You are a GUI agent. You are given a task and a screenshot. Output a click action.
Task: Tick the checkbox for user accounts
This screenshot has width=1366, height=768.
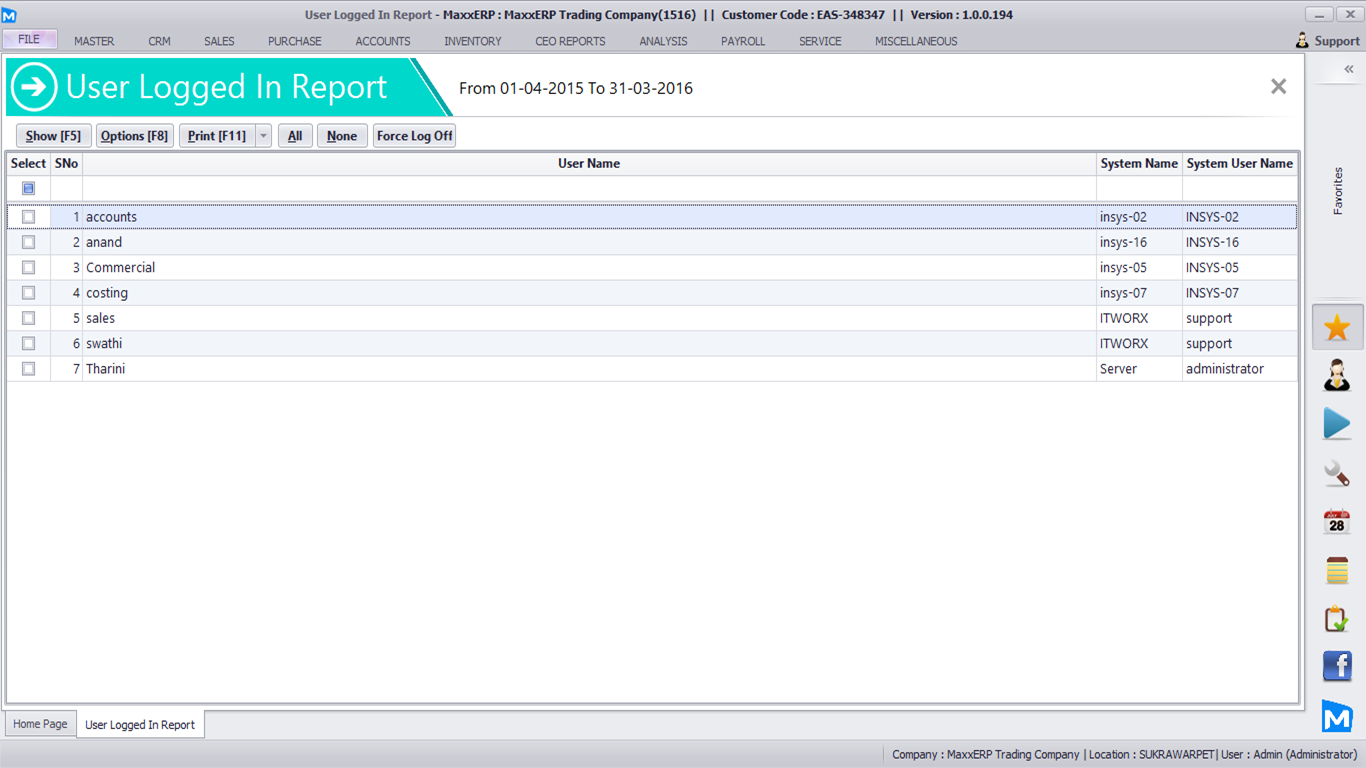click(x=28, y=217)
